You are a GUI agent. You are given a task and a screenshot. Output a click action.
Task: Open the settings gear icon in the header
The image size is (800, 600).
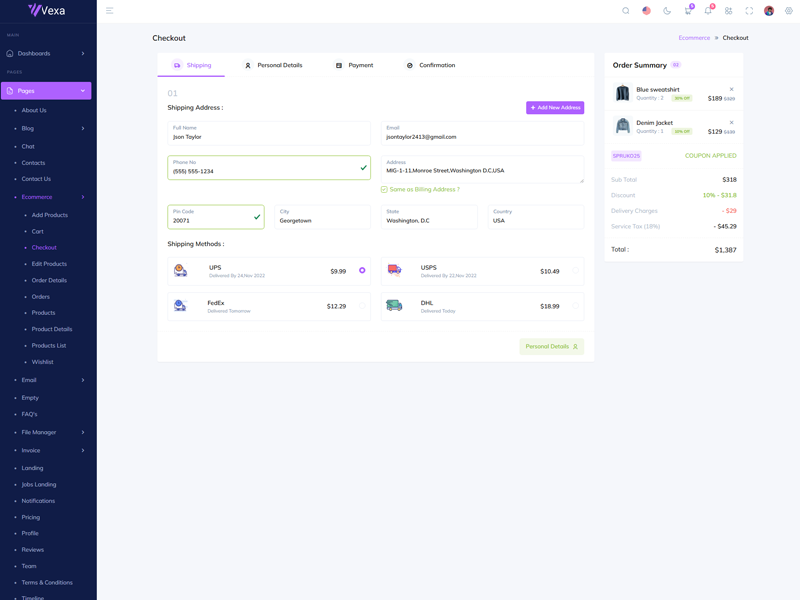(x=789, y=11)
